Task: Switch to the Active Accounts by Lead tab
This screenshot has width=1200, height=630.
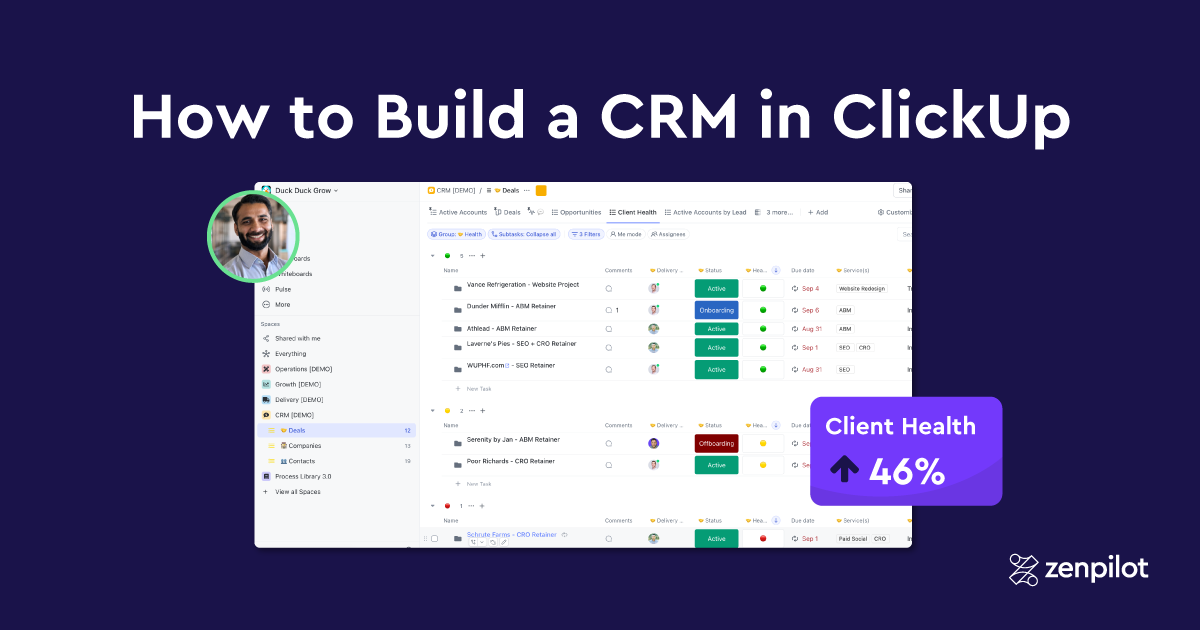Action: [710, 212]
